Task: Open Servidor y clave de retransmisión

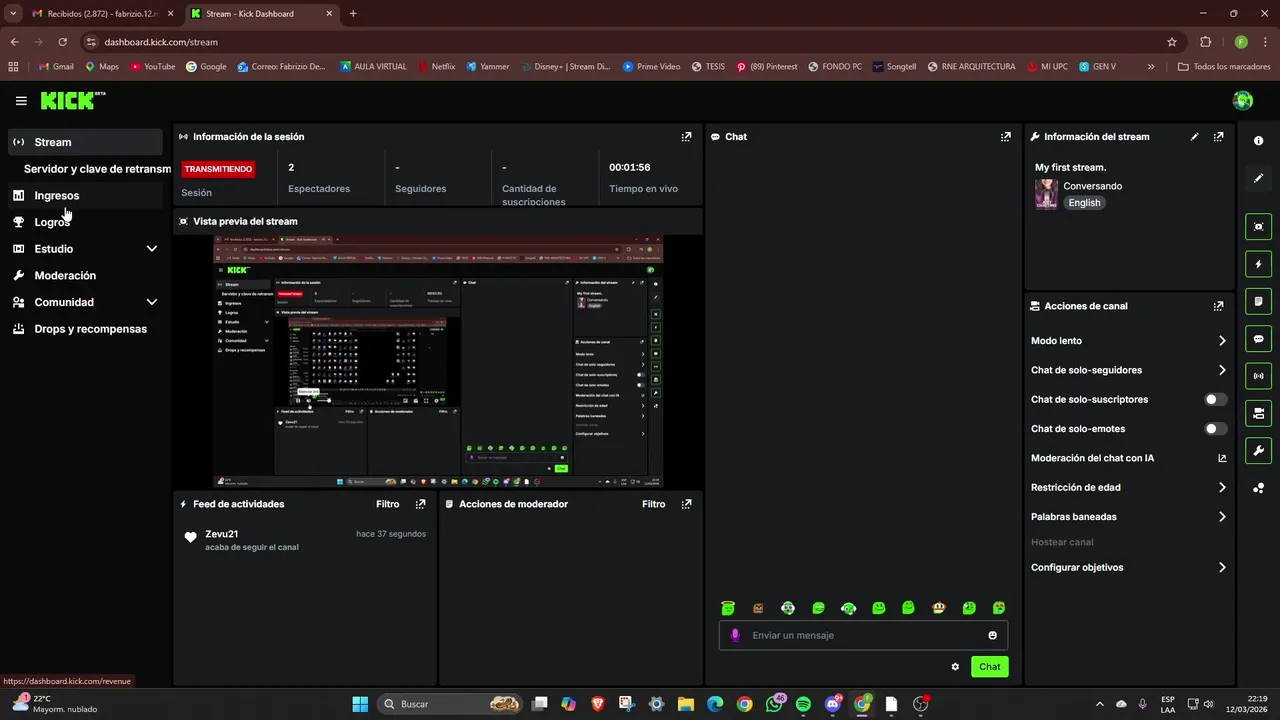Action: click(96, 169)
